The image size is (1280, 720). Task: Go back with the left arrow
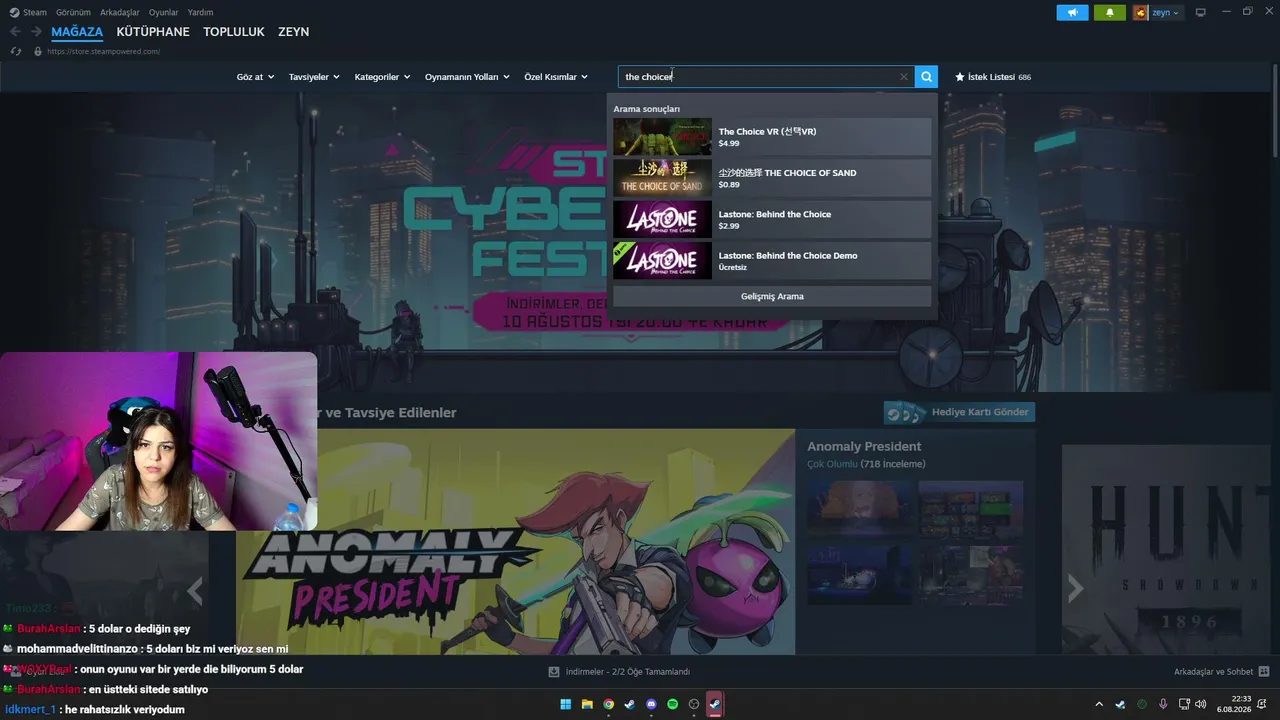tap(15, 32)
